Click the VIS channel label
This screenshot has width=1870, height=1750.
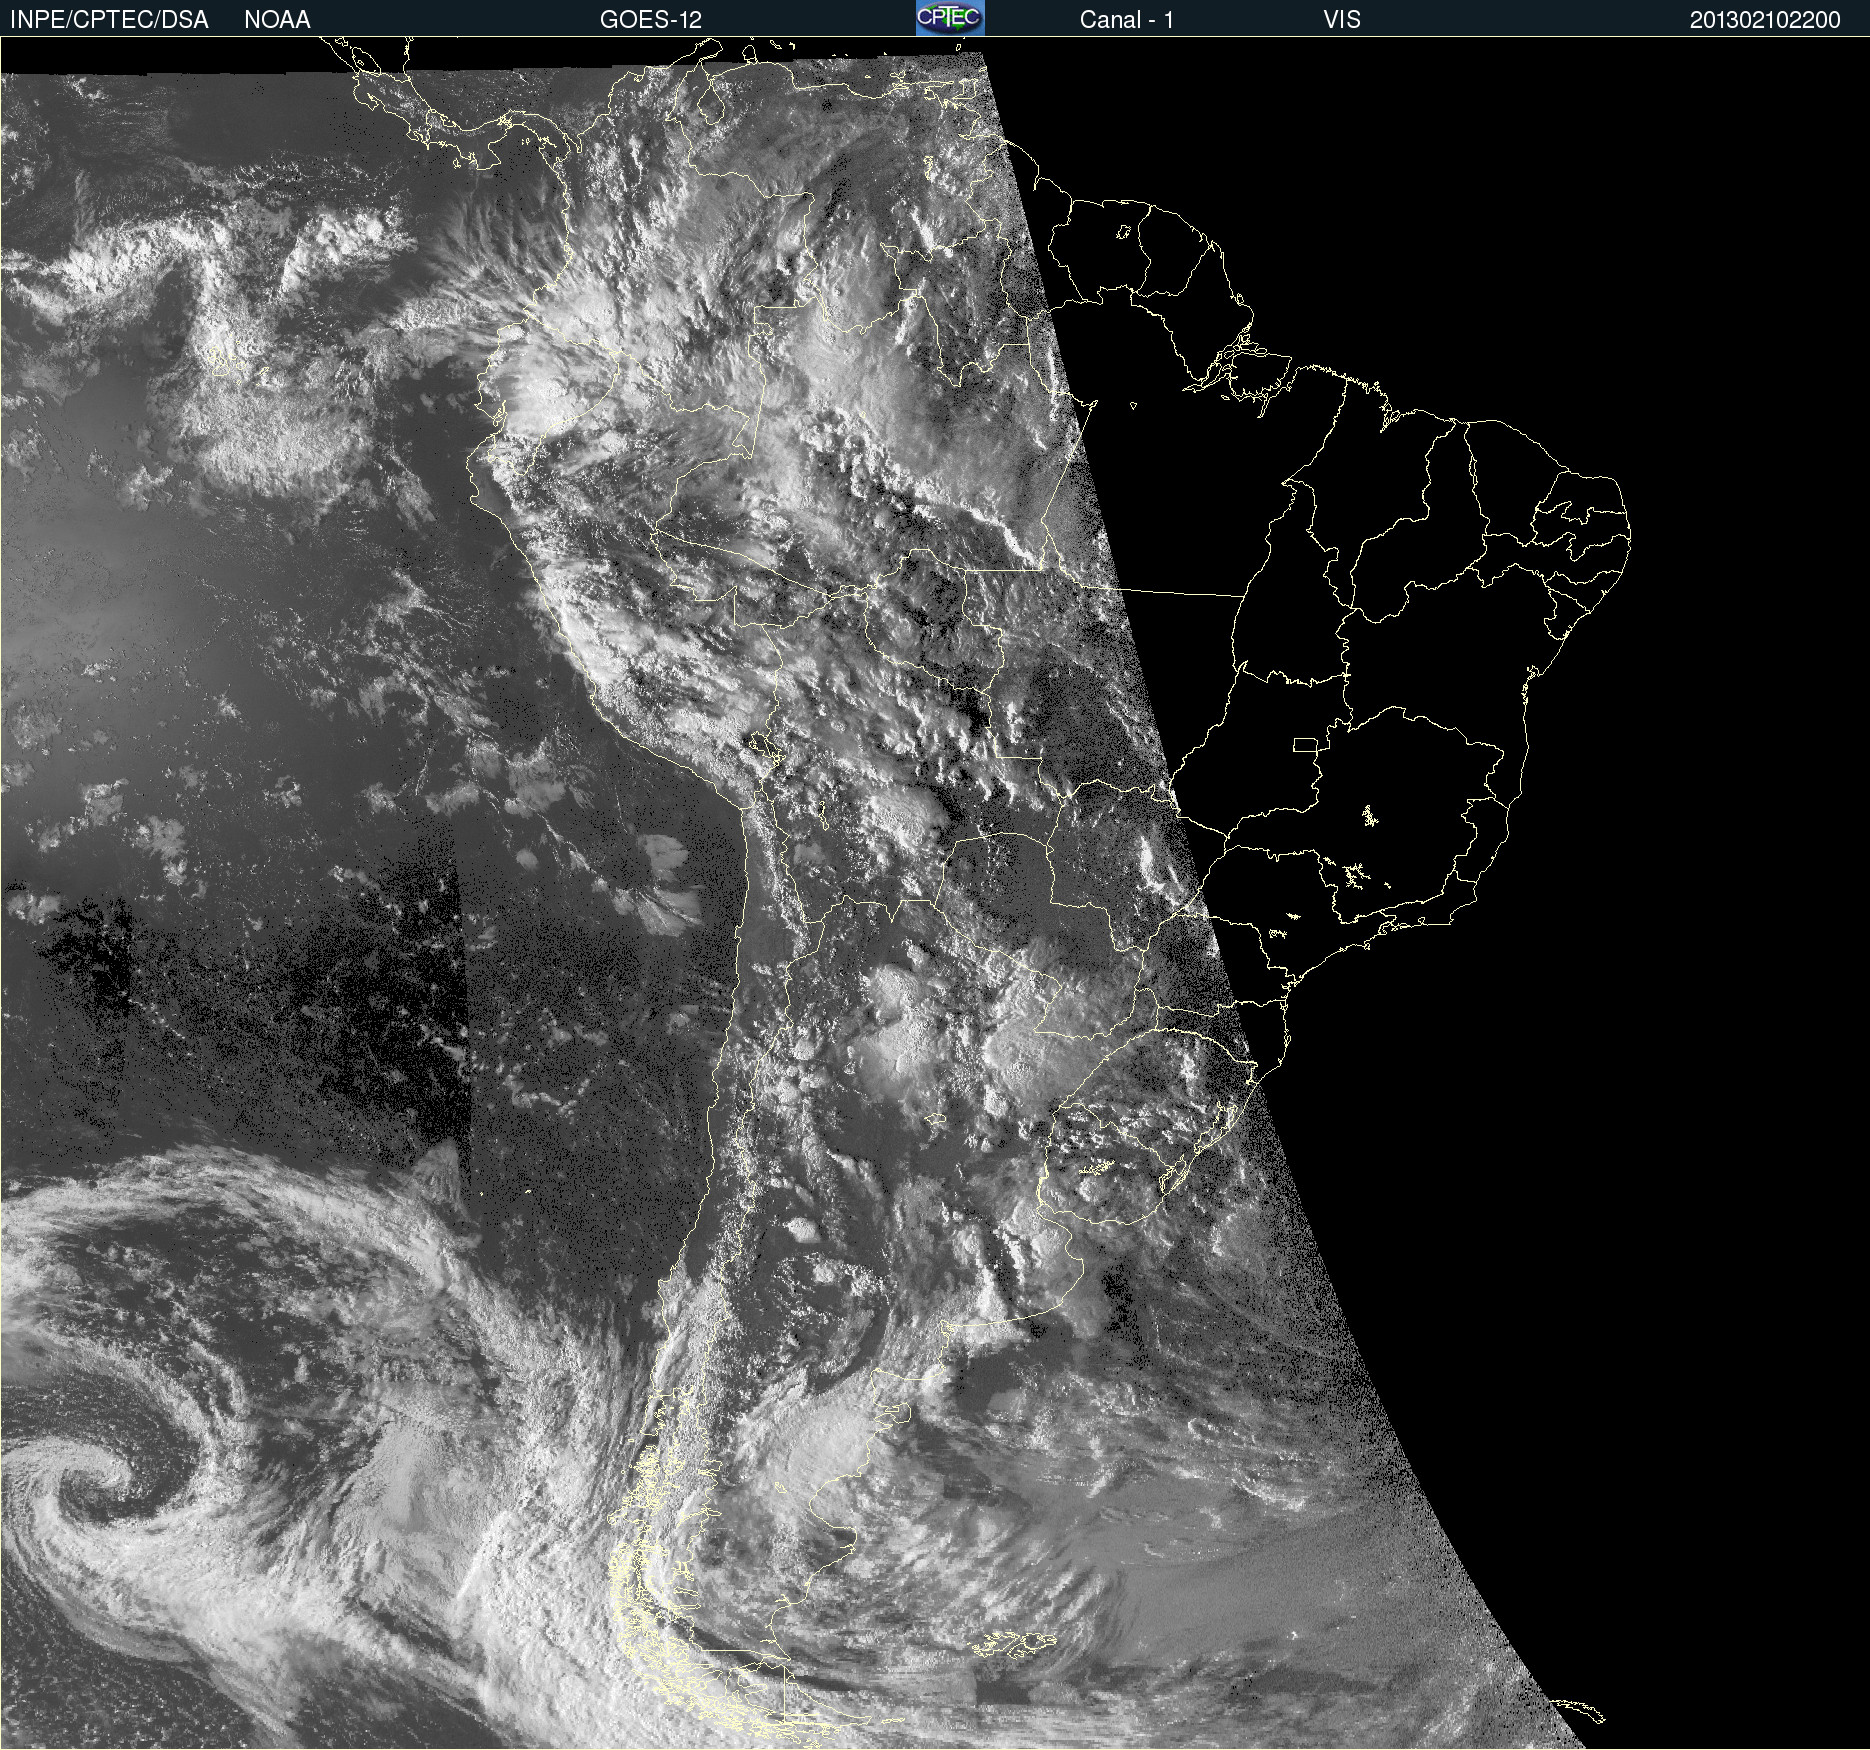click(1342, 20)
